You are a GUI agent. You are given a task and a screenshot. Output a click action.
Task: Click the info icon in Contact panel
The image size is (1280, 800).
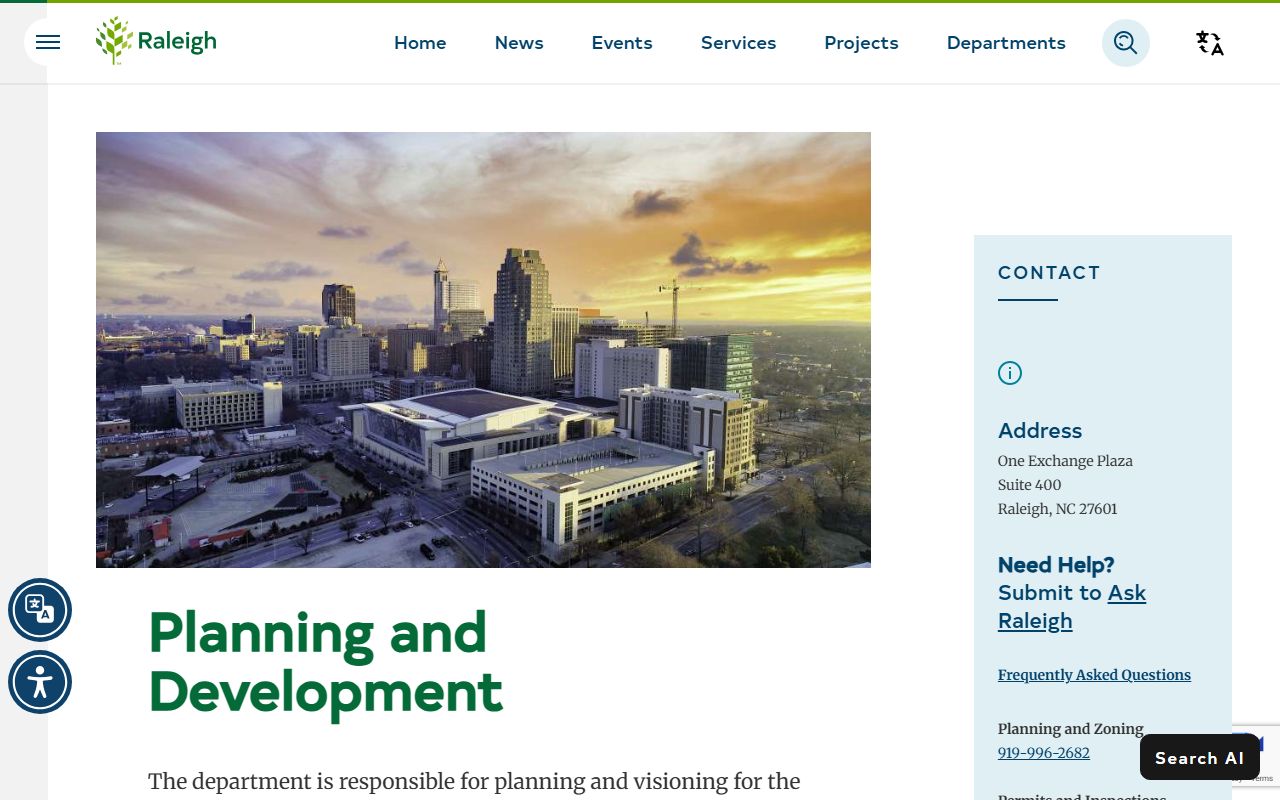click(1010, 373)
